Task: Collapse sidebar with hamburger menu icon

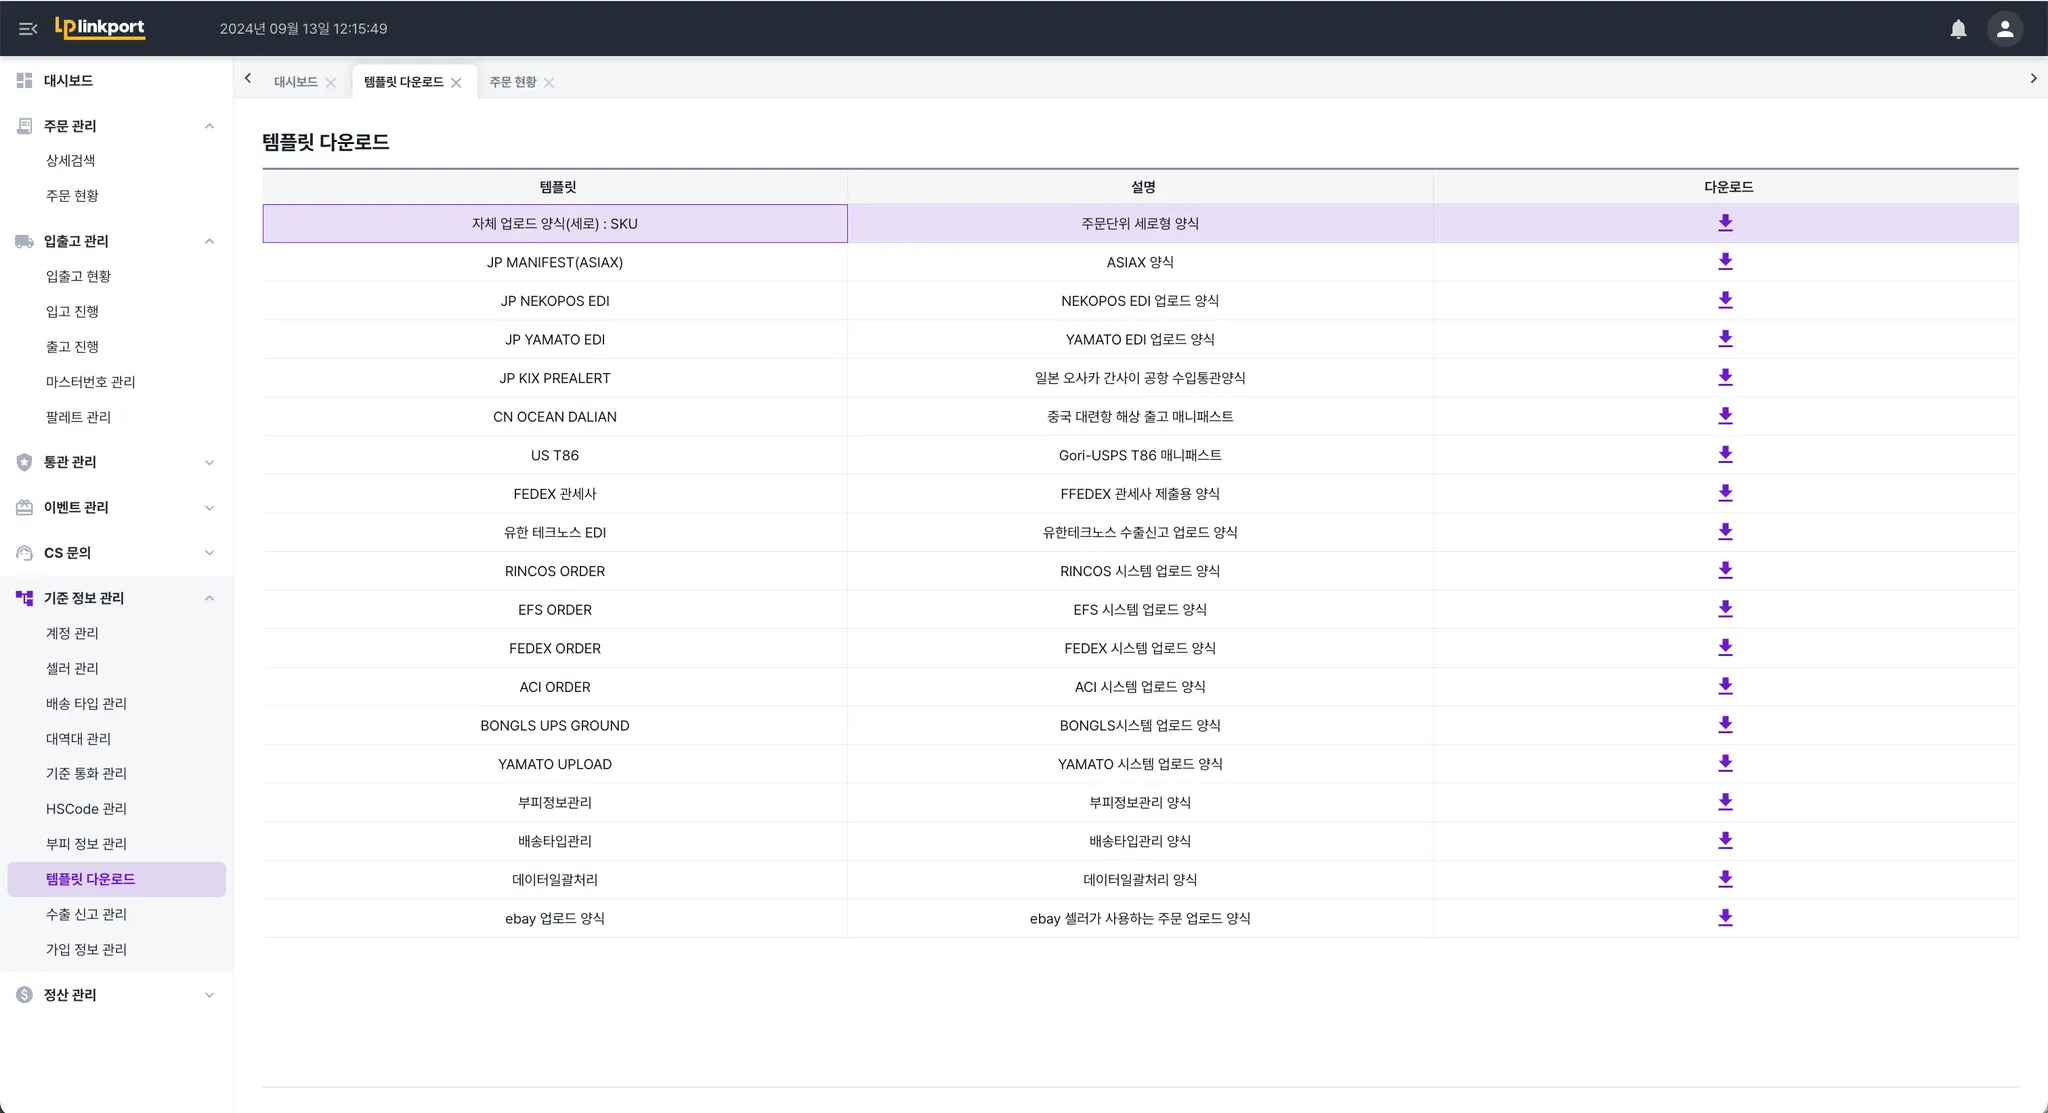Action: (28, 29)
